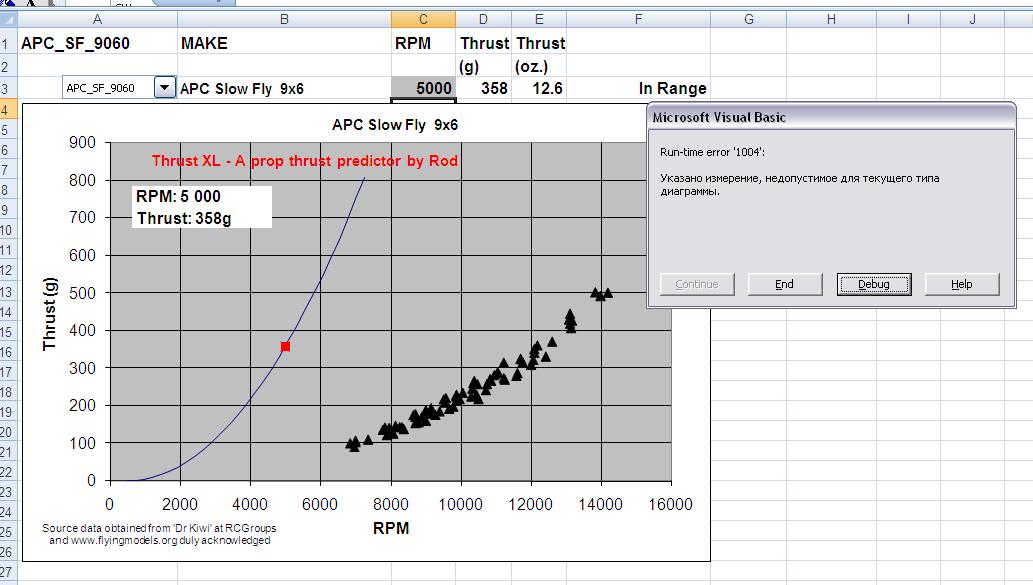Select the chart title APC Slow Fly 9x6
This screenshot has width=1033, height=585.
click(395, 125)
